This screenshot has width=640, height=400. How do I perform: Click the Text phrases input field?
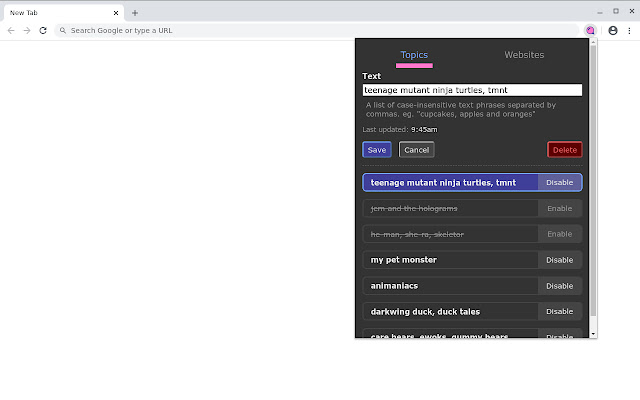coord(472,90)
